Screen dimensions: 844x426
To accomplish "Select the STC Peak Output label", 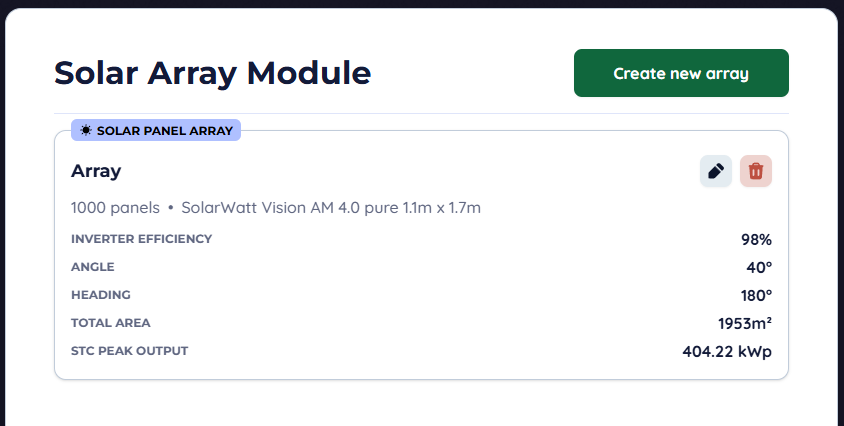I will (129, 351).
